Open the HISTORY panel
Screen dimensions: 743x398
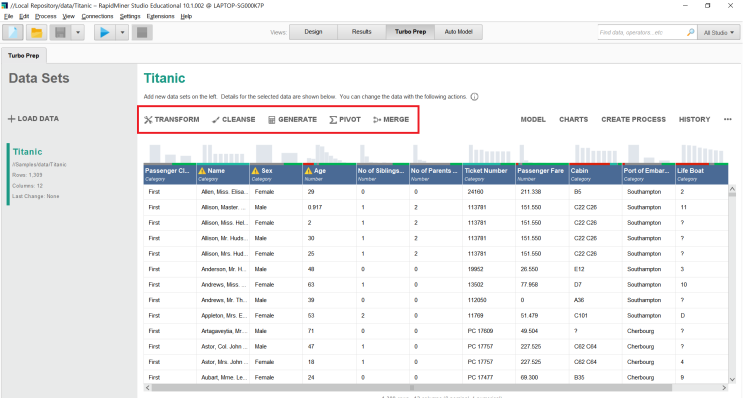[x=694, y=119]
